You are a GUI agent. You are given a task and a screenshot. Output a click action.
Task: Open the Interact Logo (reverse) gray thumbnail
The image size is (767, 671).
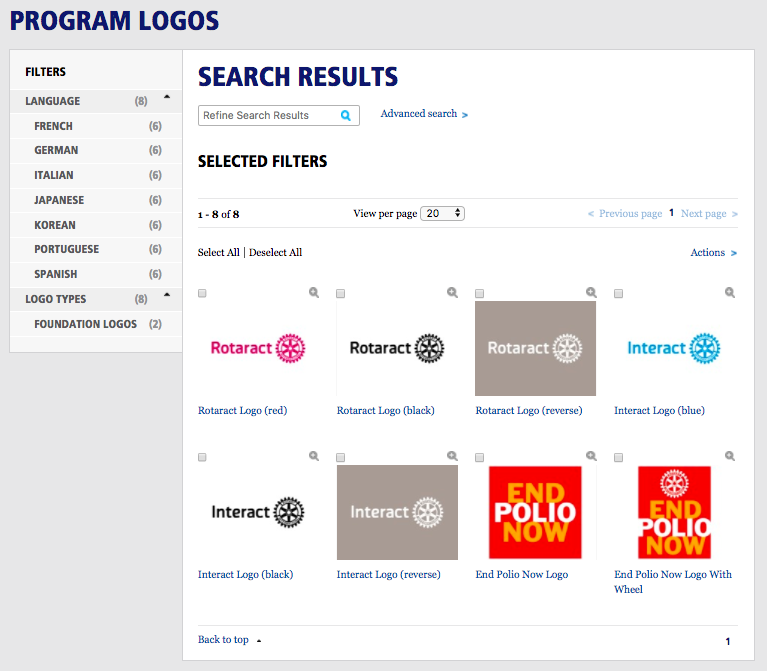(397, 512)
